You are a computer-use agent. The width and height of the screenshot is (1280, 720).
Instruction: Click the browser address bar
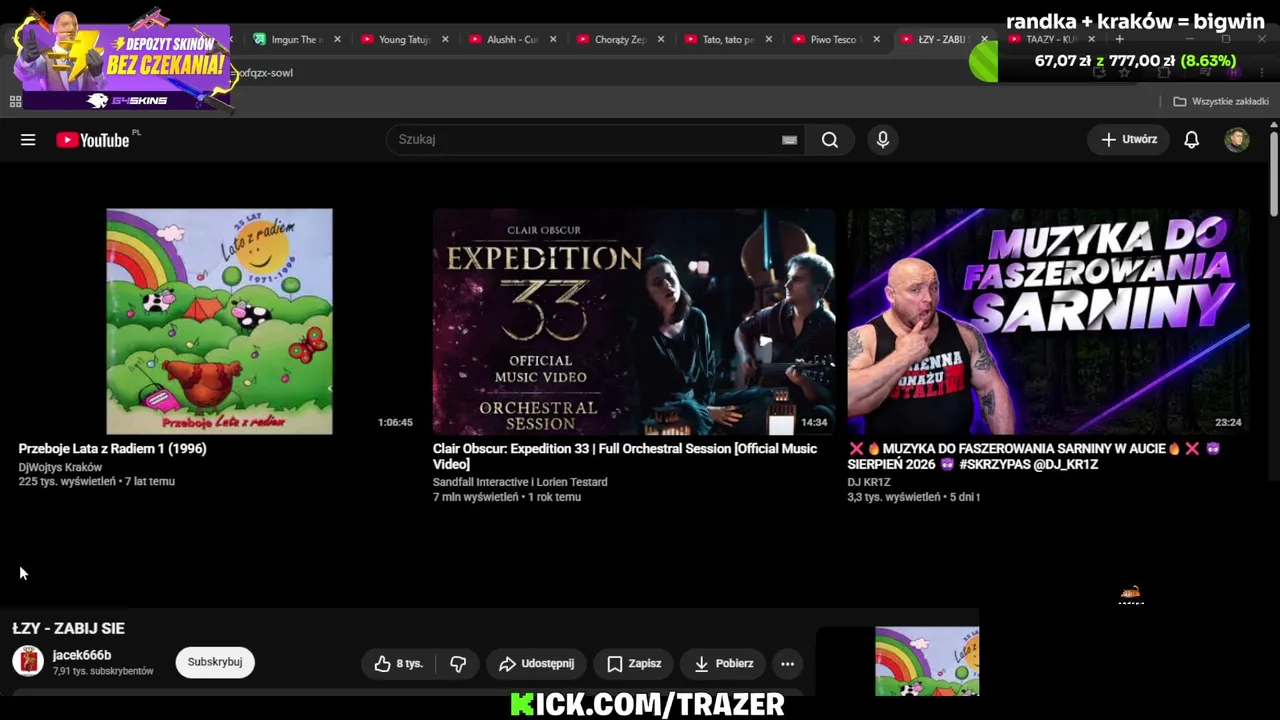pyautogui.click(x=600, y=73)
